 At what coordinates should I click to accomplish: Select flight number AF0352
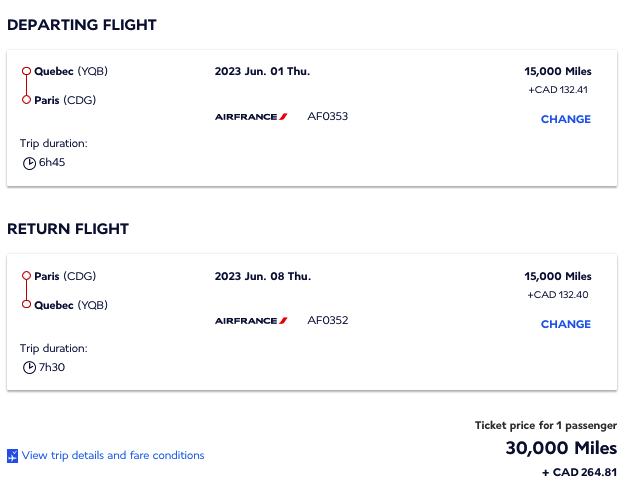point(327,321)
